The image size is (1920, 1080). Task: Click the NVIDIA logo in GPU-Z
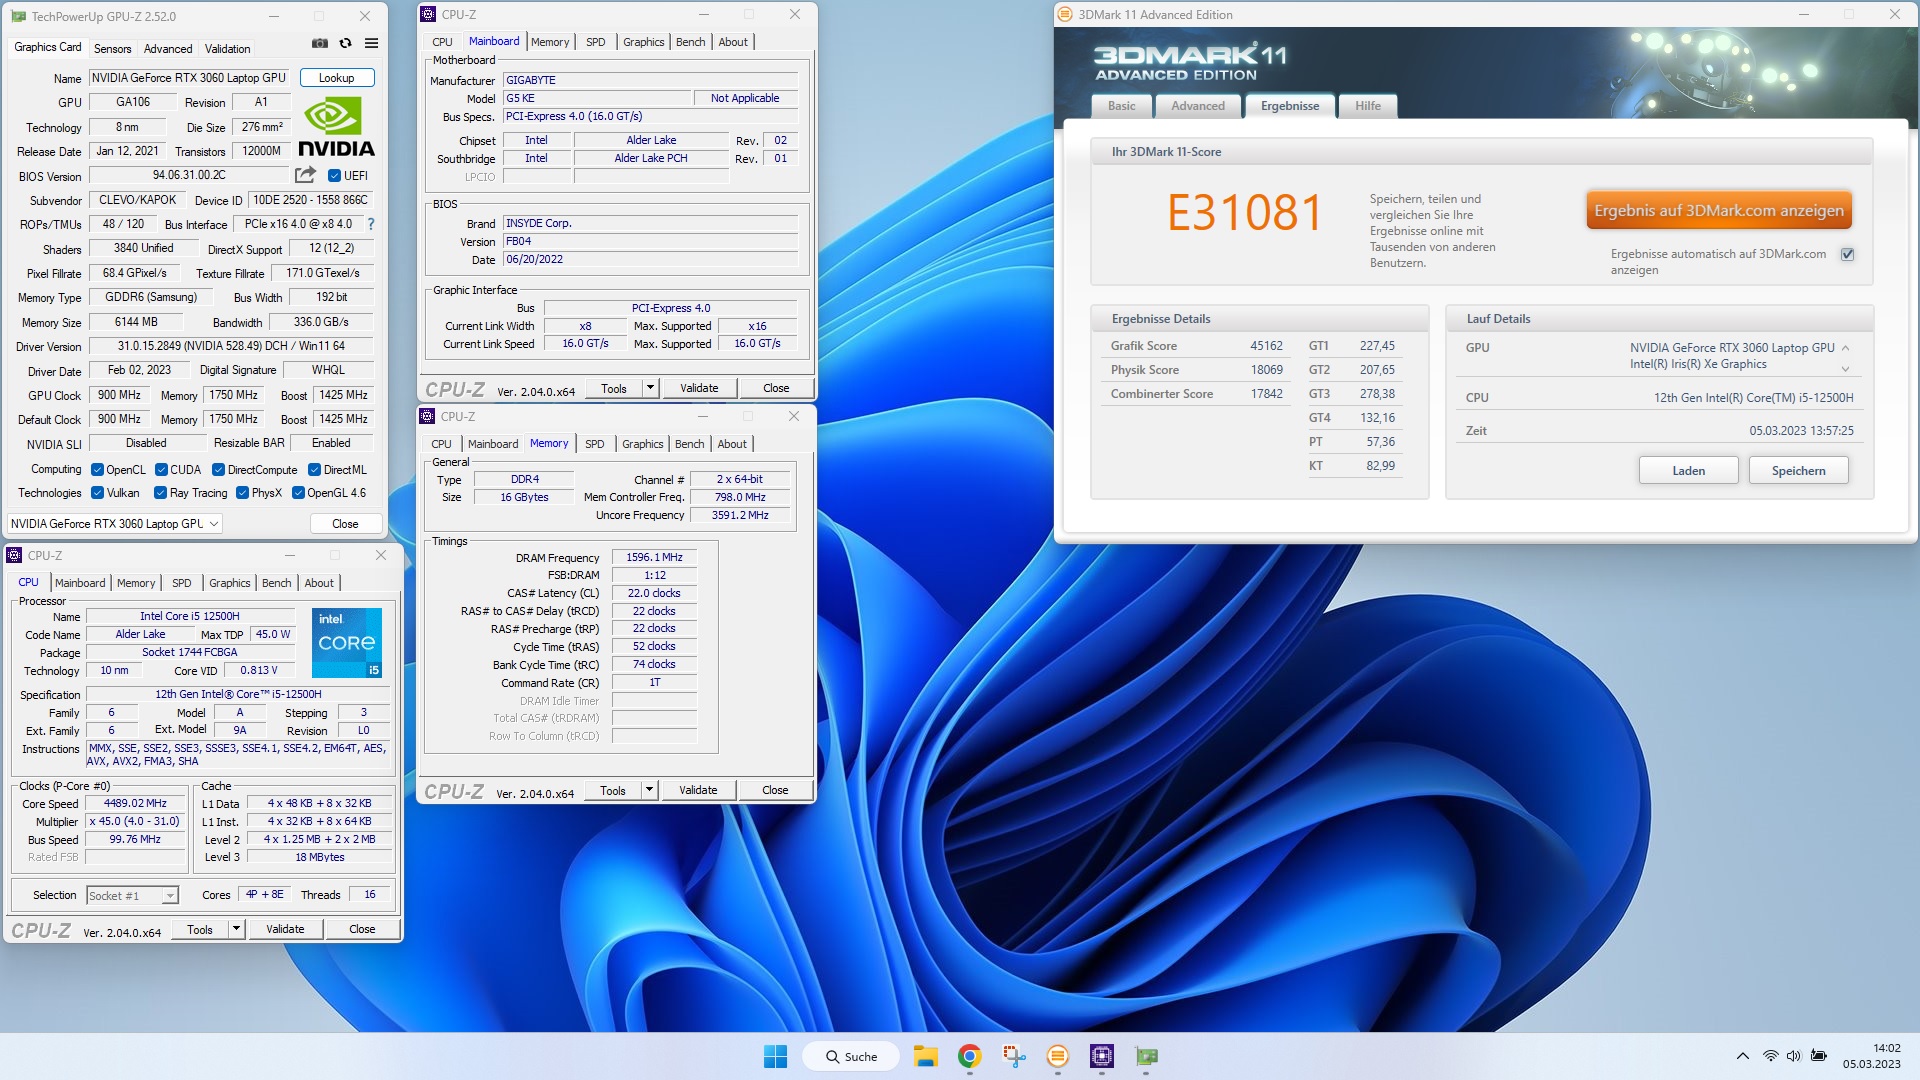click(337, 127)
